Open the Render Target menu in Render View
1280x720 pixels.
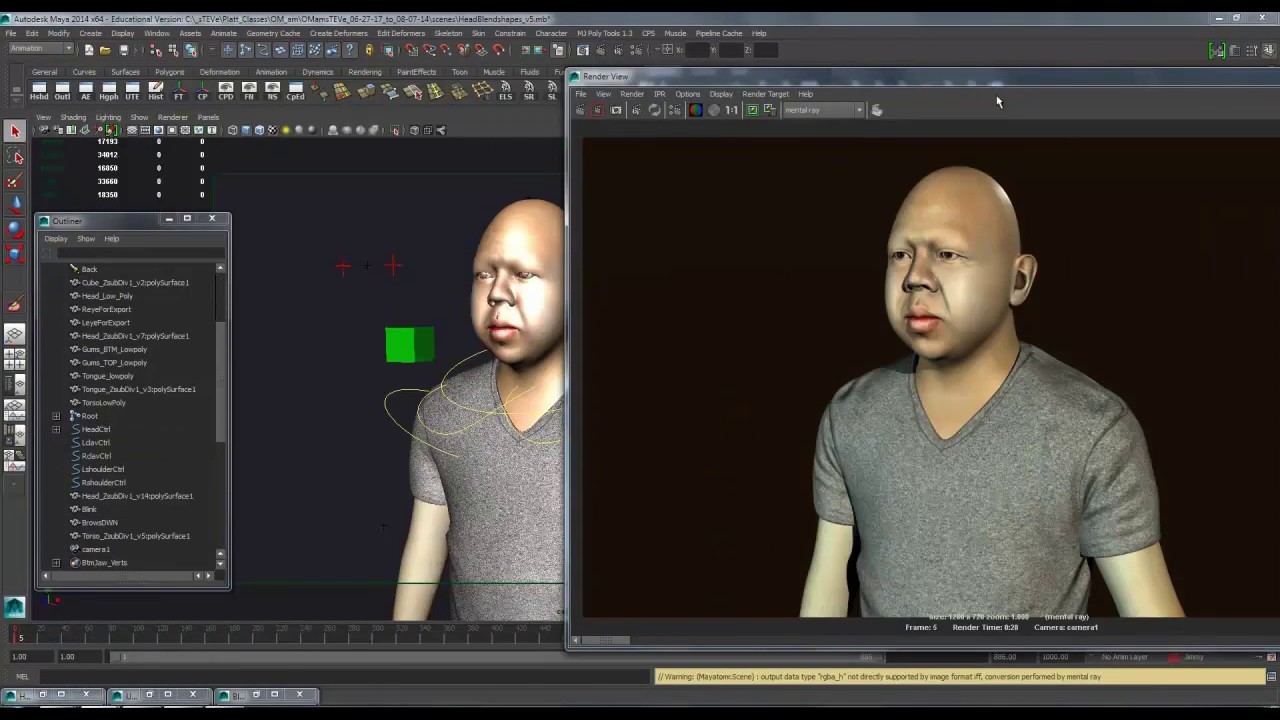pyautogui.click(x=765, y=94)
